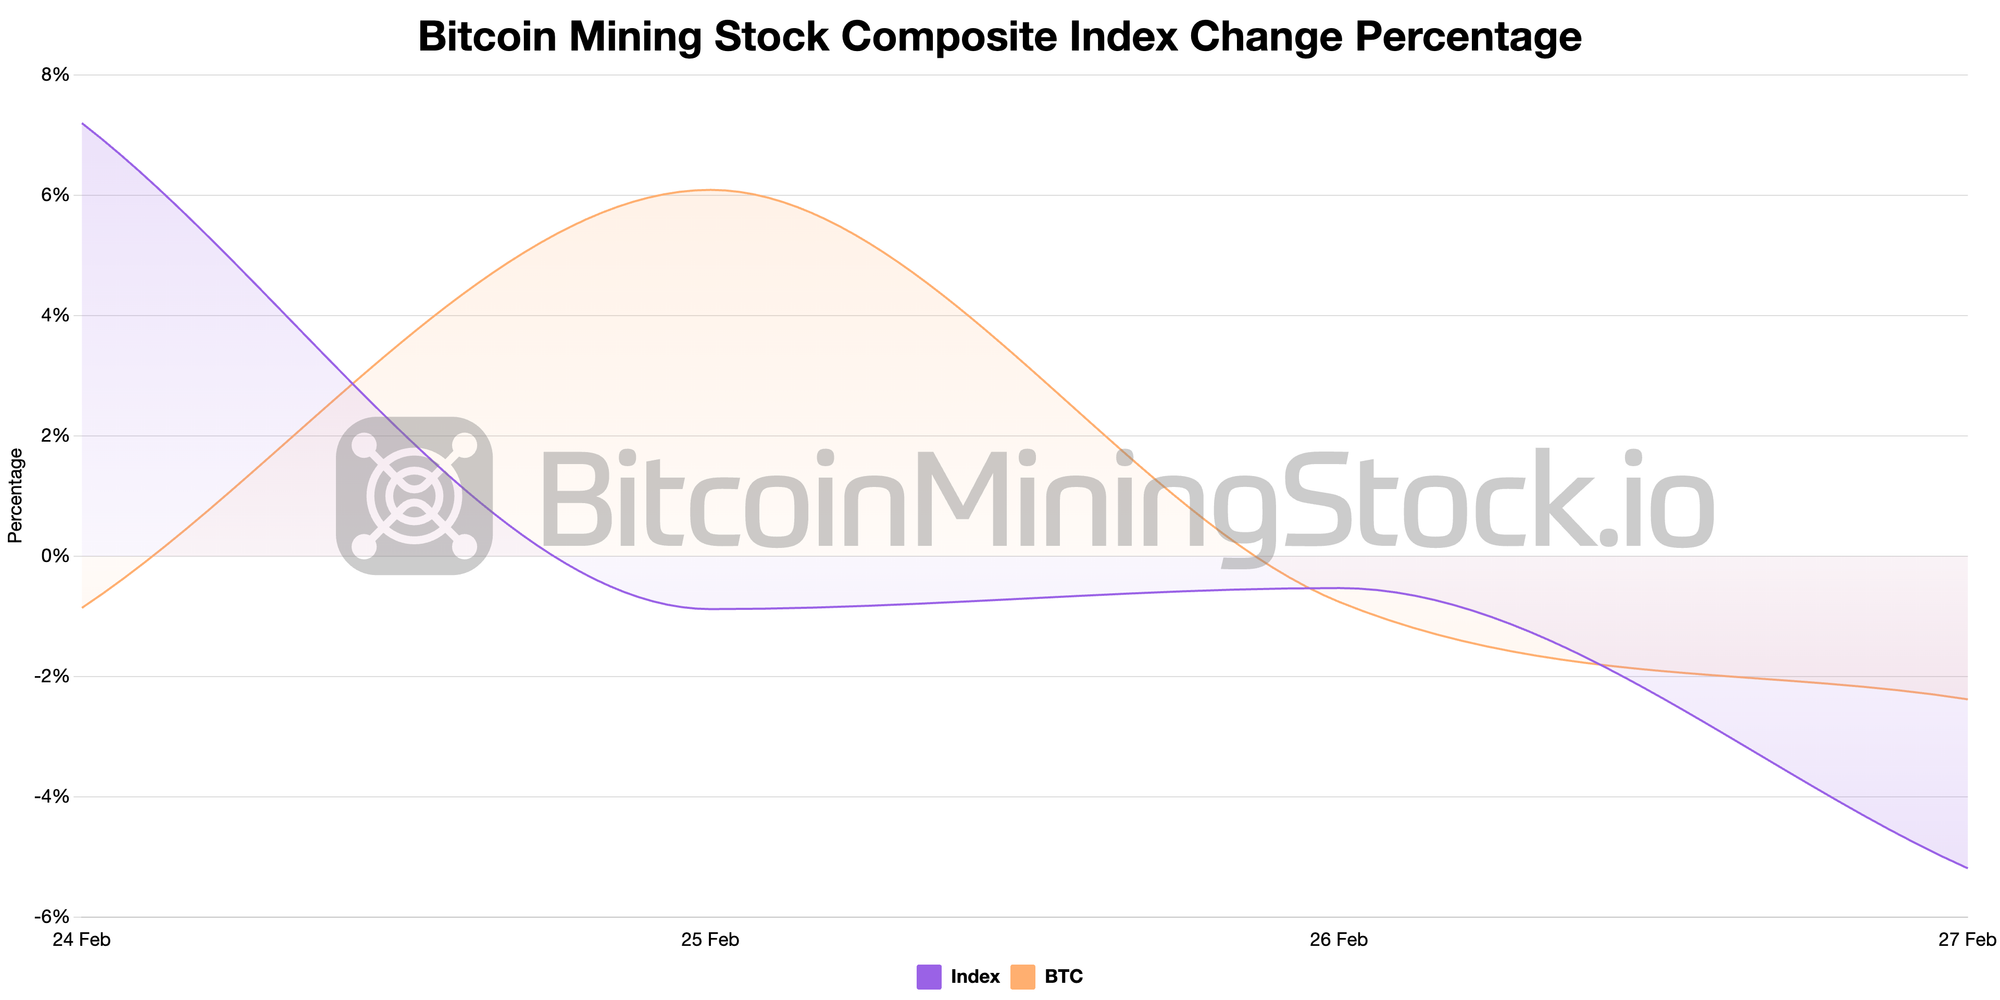Click the 8% y-axis tick label
Viewport: 2000px width, 1000px height.
54,75
